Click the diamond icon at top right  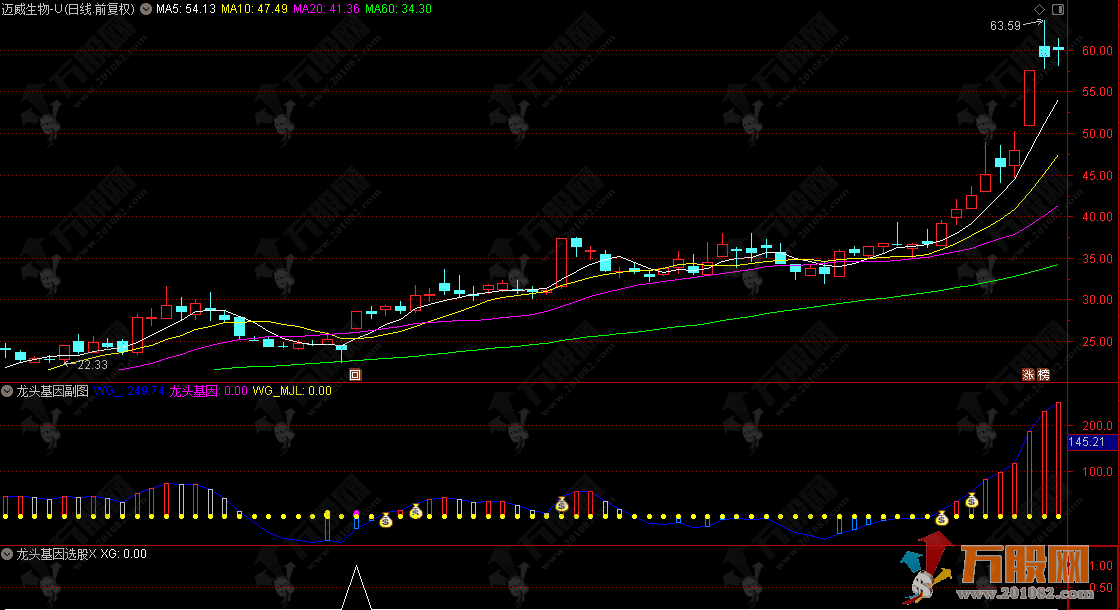point(1040,9)
